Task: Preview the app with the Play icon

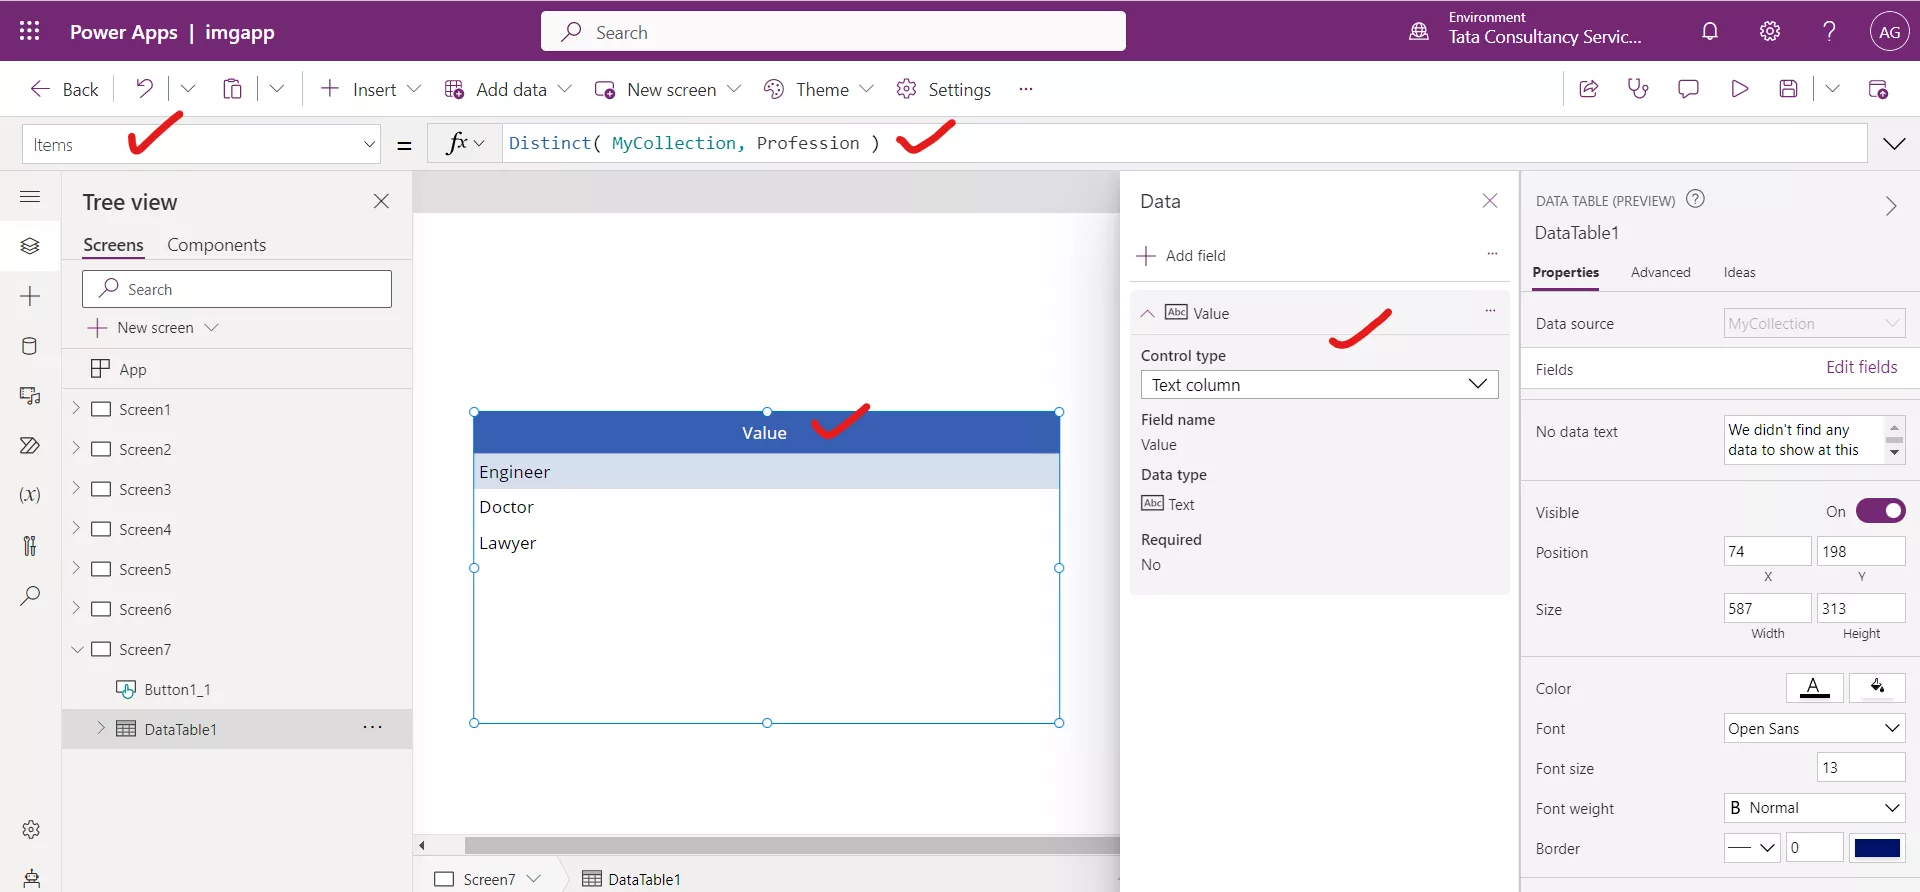Action: 1739,89
